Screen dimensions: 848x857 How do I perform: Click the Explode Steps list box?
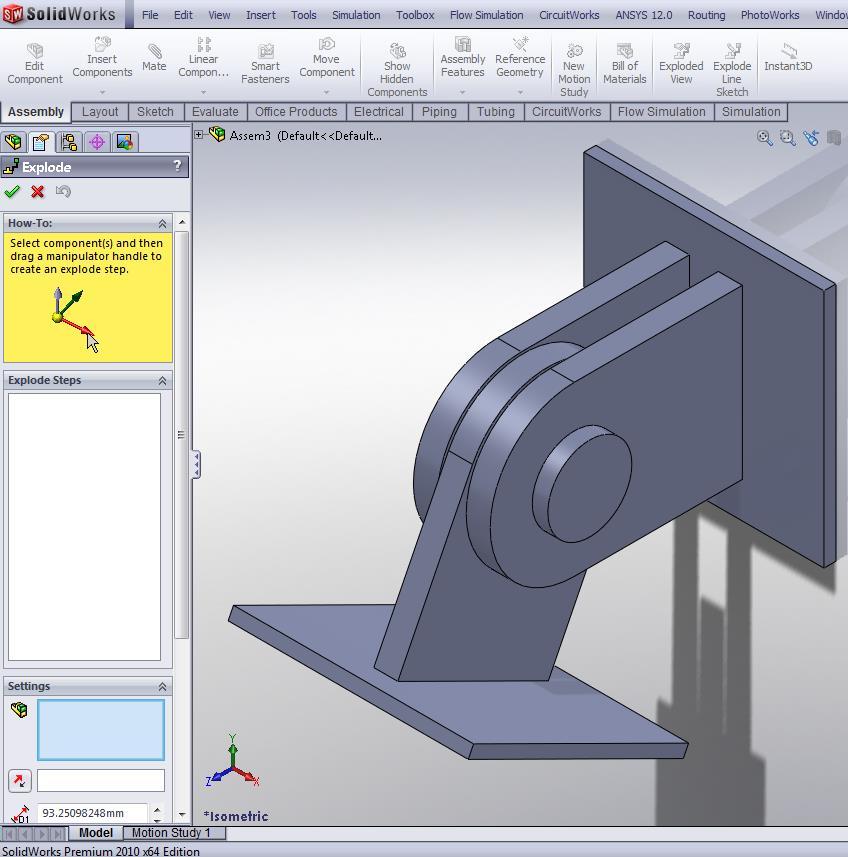tap(85, 527)
